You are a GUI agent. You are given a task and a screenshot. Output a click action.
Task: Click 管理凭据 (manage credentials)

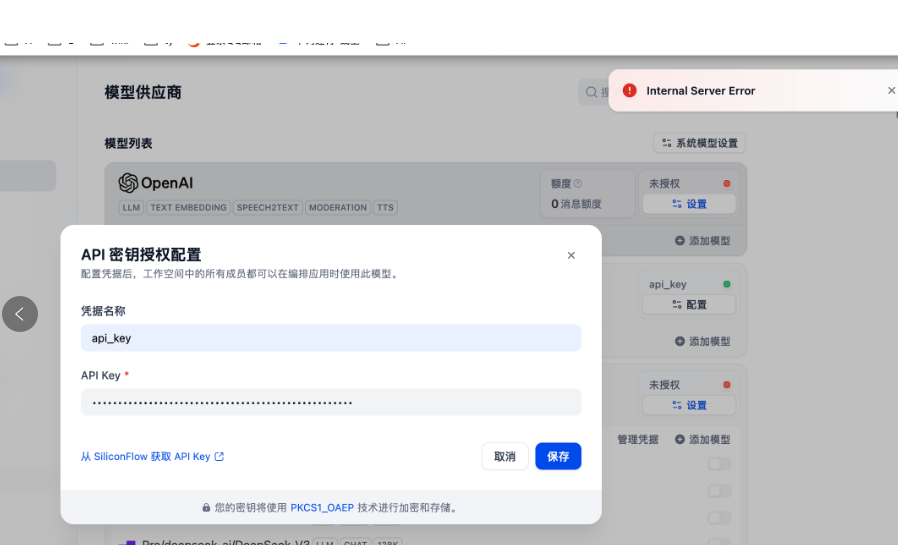click(x=638, y=439)
